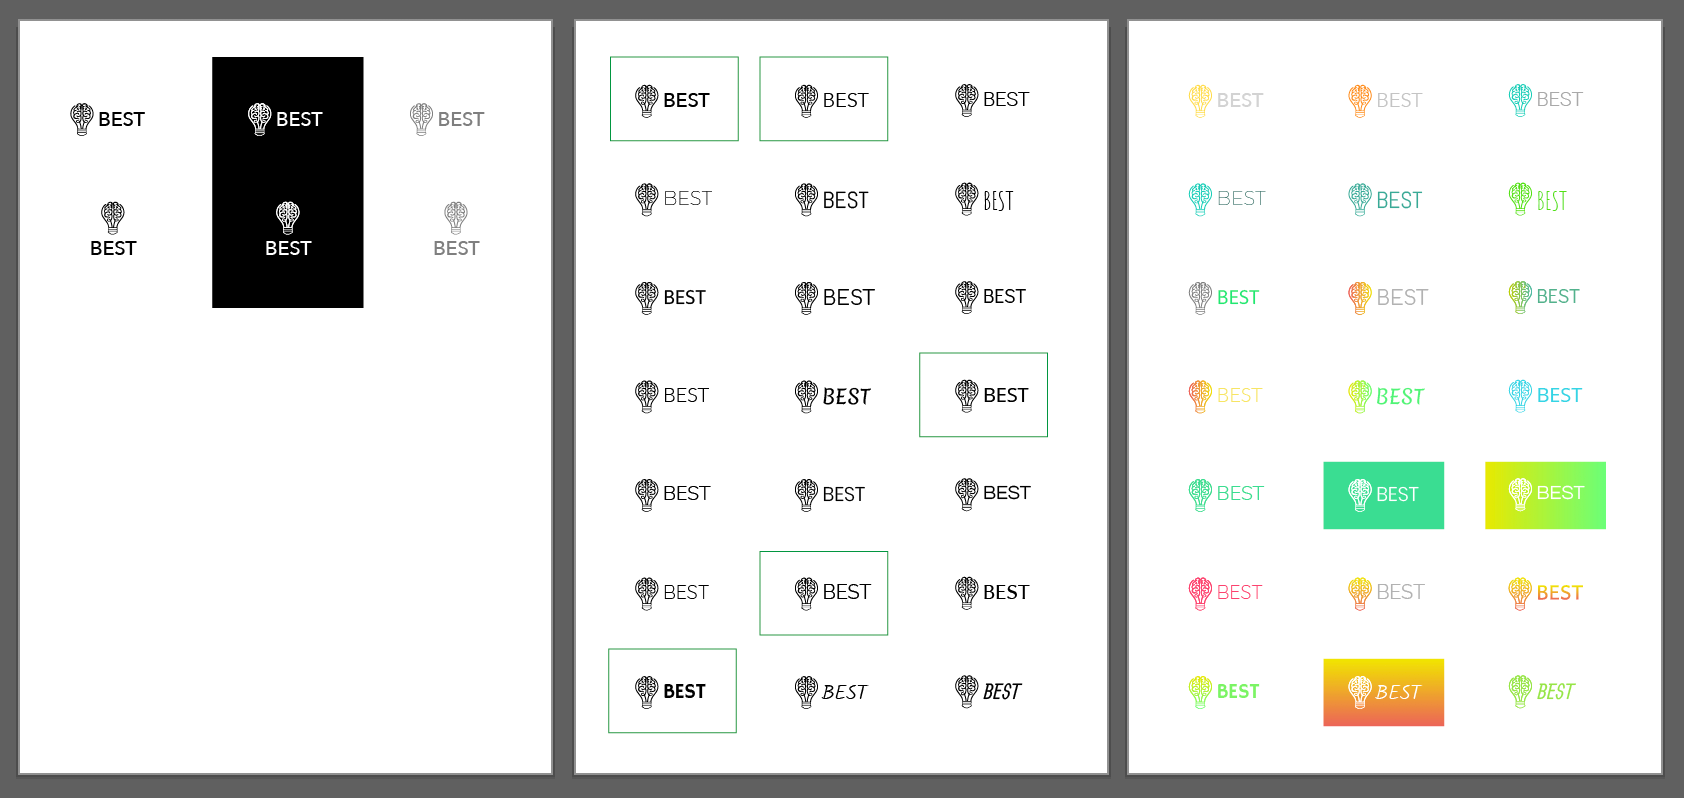Click the white bulb icon on teal-green rectangle

pyautogui.click(x=1360, y=494)
